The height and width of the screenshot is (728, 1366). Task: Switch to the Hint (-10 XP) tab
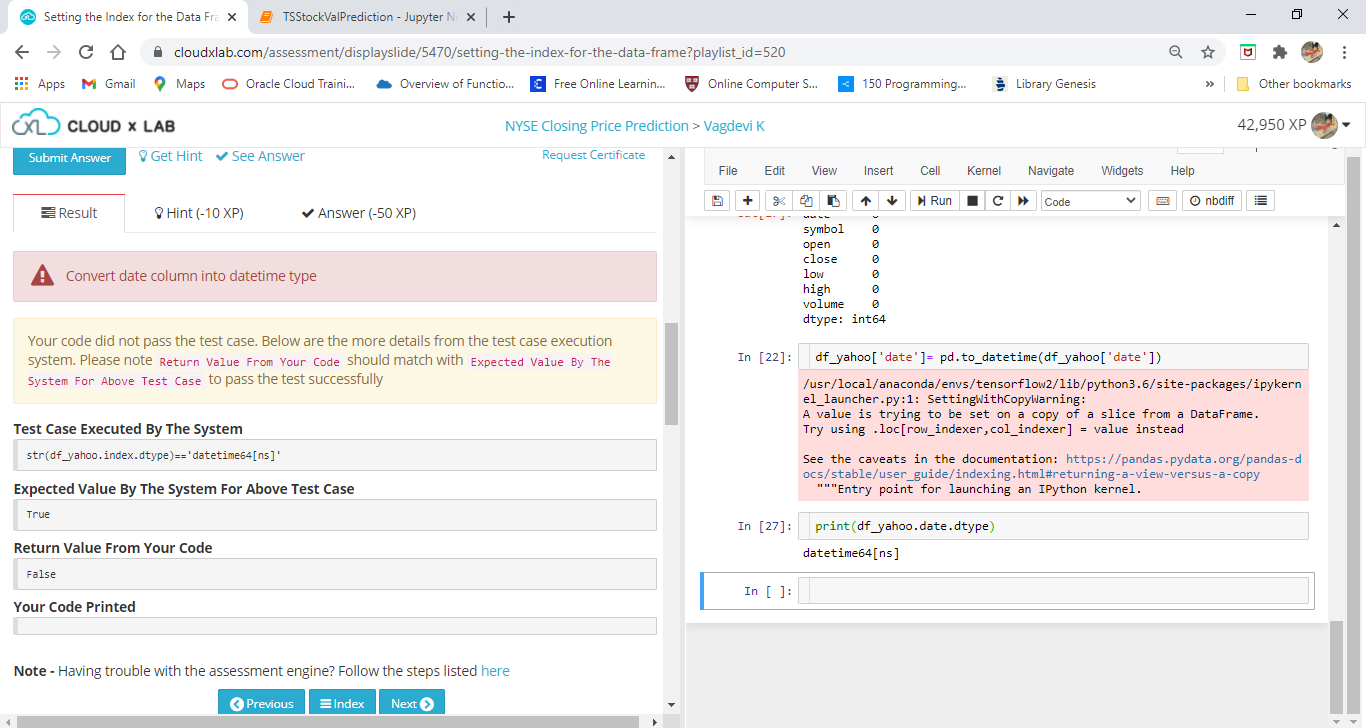pyautogui.click(x=198, y=213)
